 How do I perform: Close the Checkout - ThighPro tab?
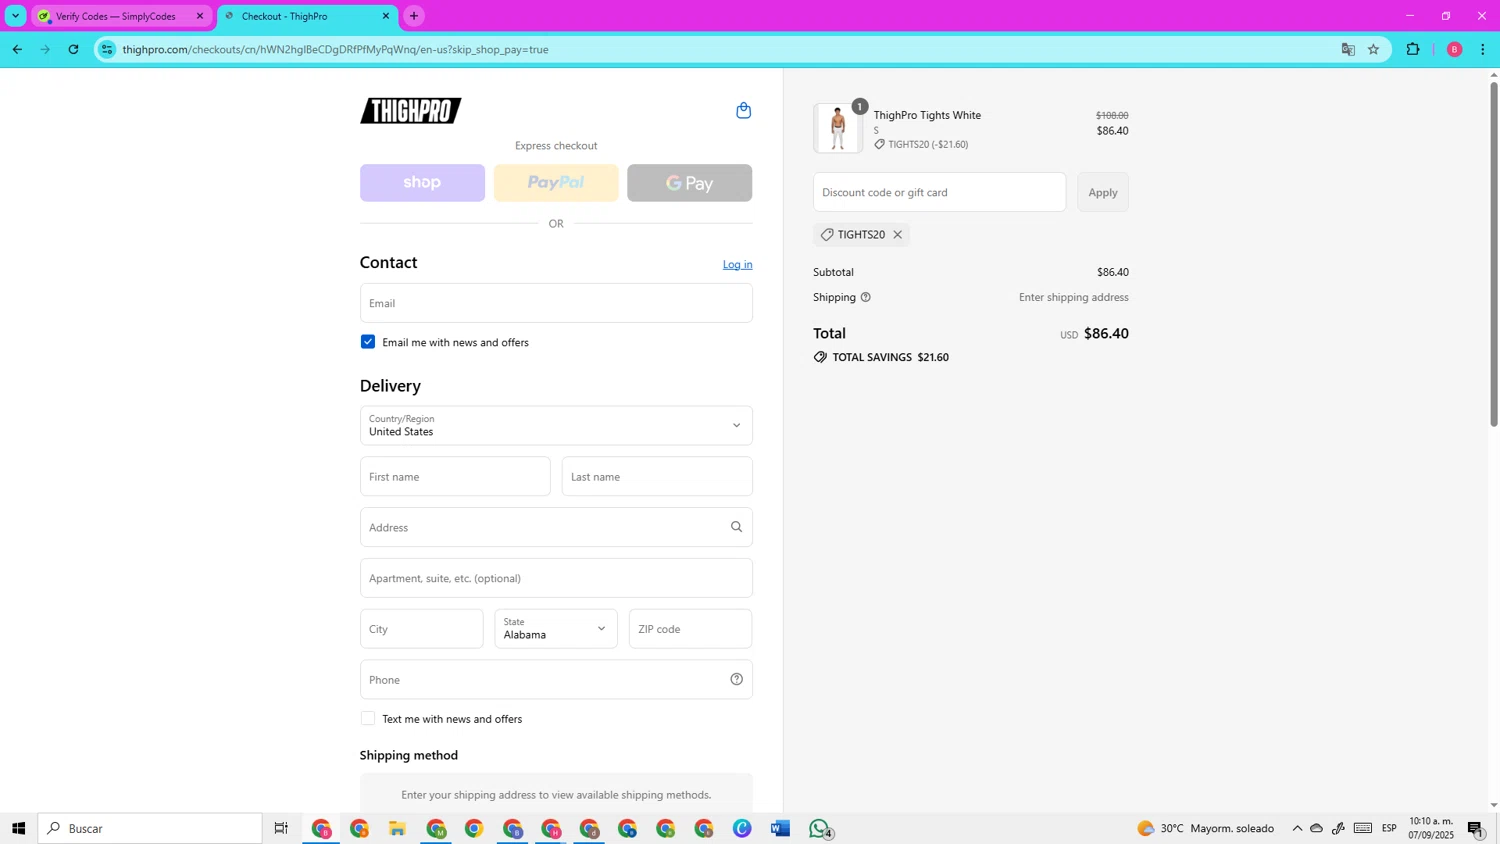pos(386,16)
